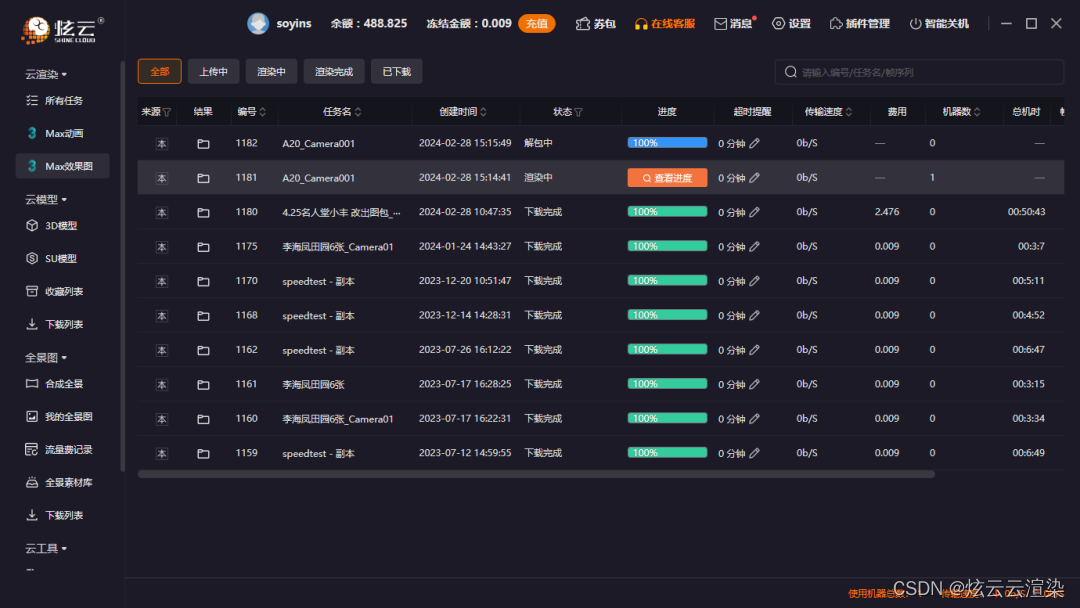
Task: Expand the 云工具 sidebar section
Action: pos(64,548)
